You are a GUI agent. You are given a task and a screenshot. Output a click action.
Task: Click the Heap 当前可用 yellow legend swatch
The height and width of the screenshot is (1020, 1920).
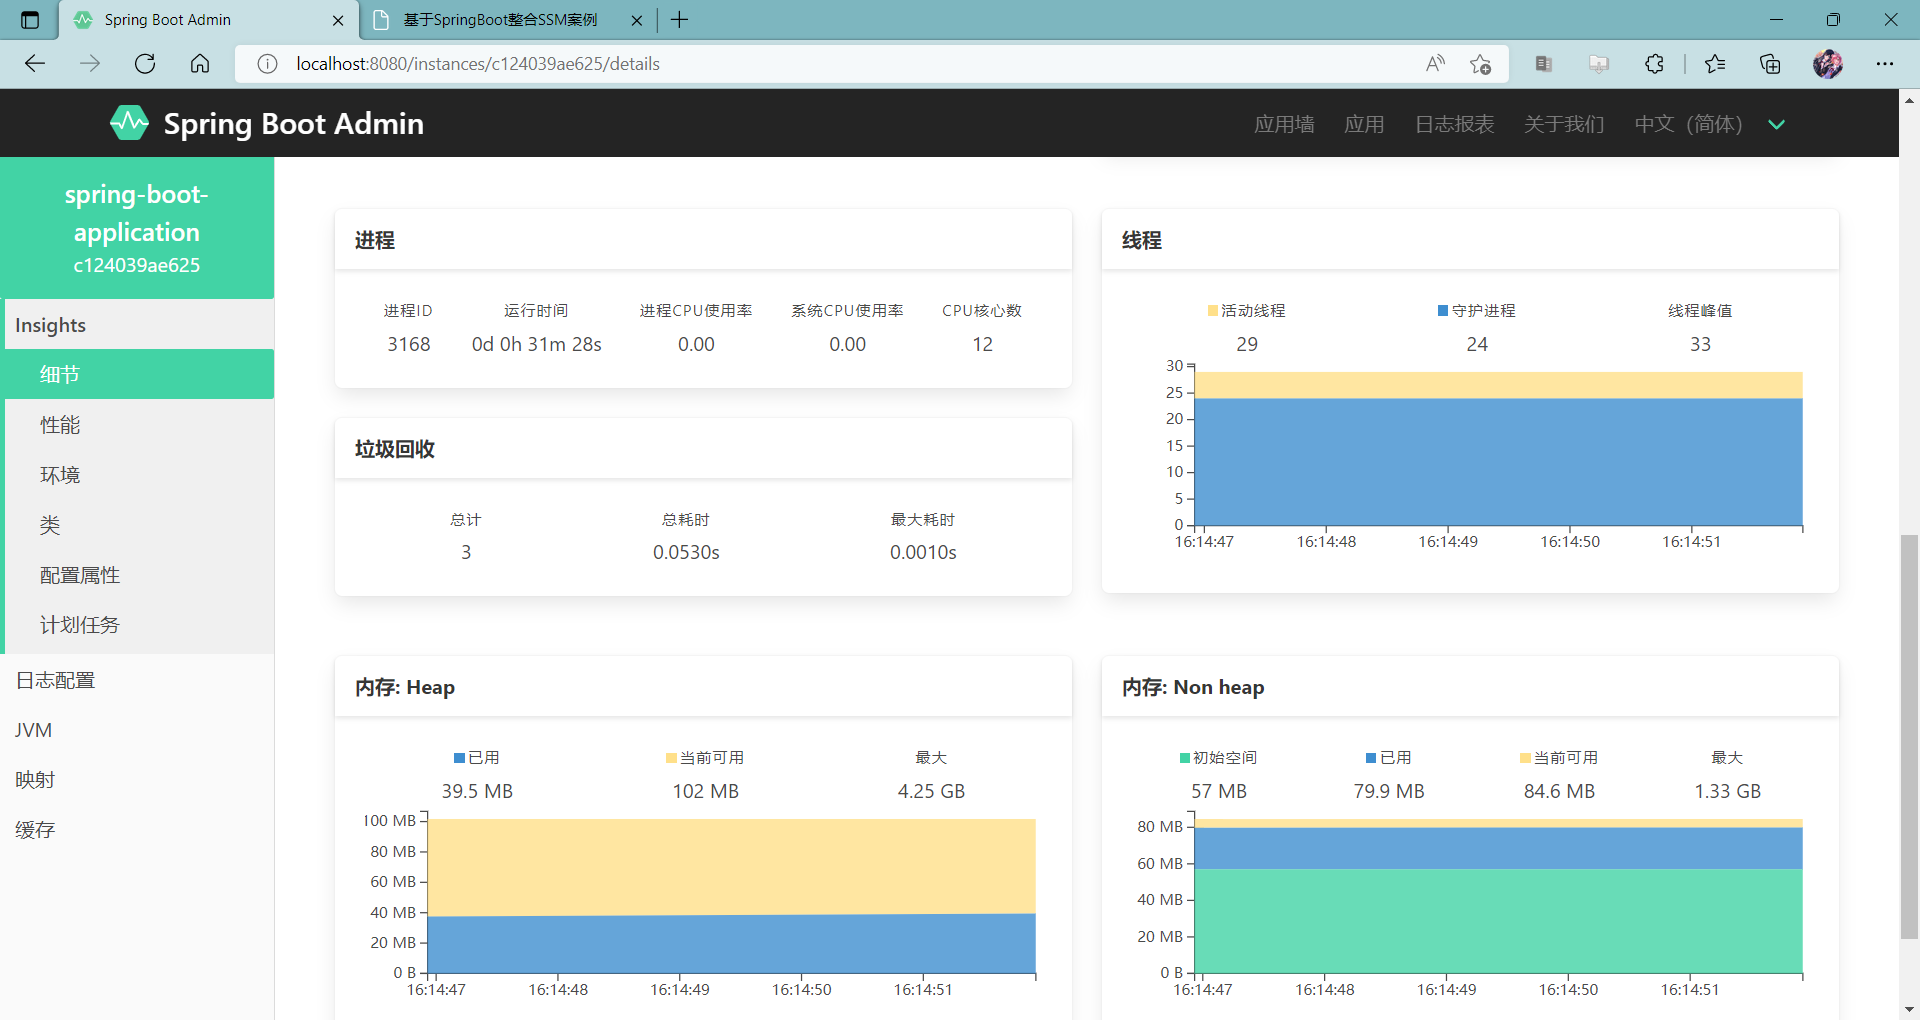[x=671, y=758]
